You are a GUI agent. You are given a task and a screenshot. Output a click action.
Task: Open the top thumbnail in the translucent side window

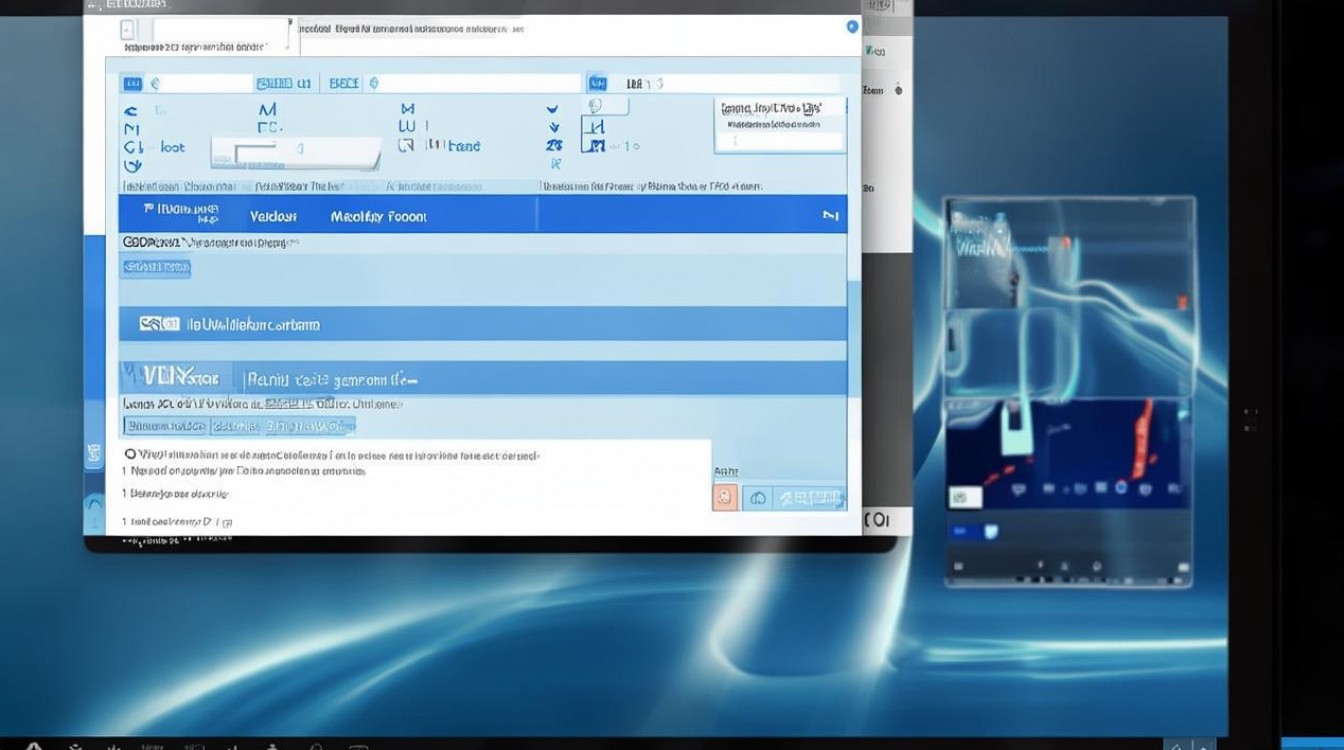pyautogui.click(x=1069, y=253)
